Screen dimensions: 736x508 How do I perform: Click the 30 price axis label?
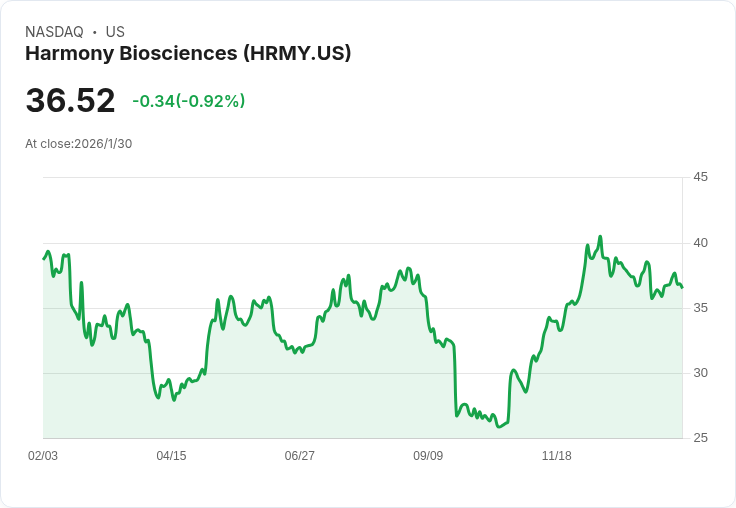click(x=700, y=373)
